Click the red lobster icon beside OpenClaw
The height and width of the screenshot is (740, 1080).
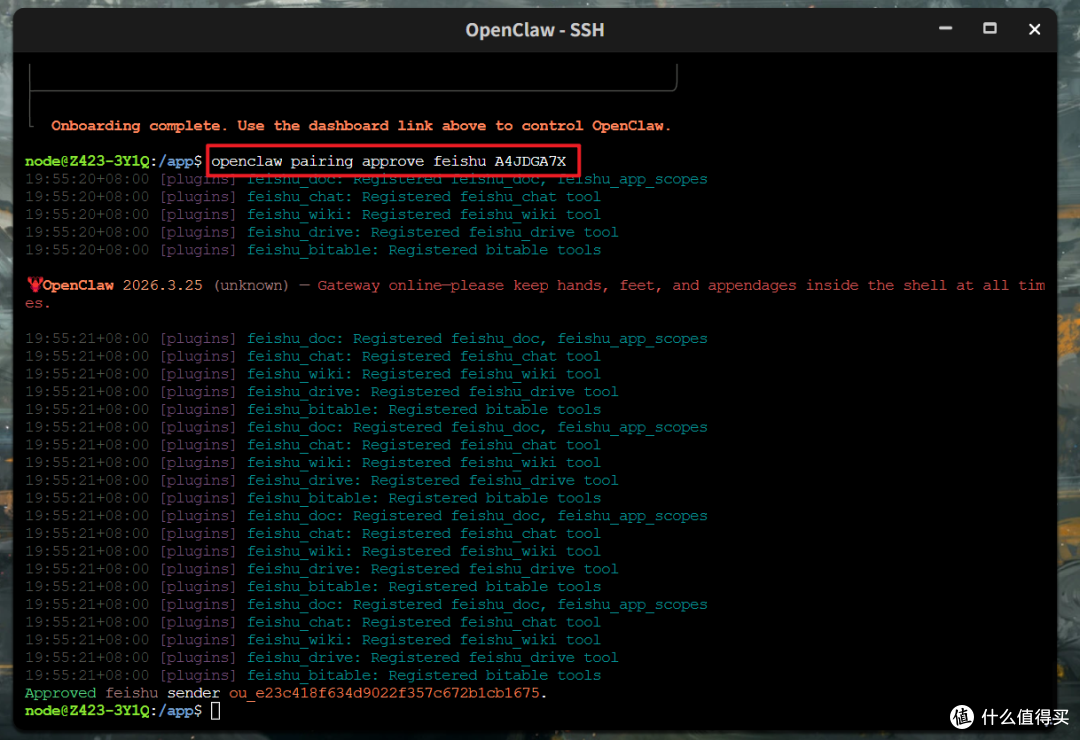(x=34, y=285)
